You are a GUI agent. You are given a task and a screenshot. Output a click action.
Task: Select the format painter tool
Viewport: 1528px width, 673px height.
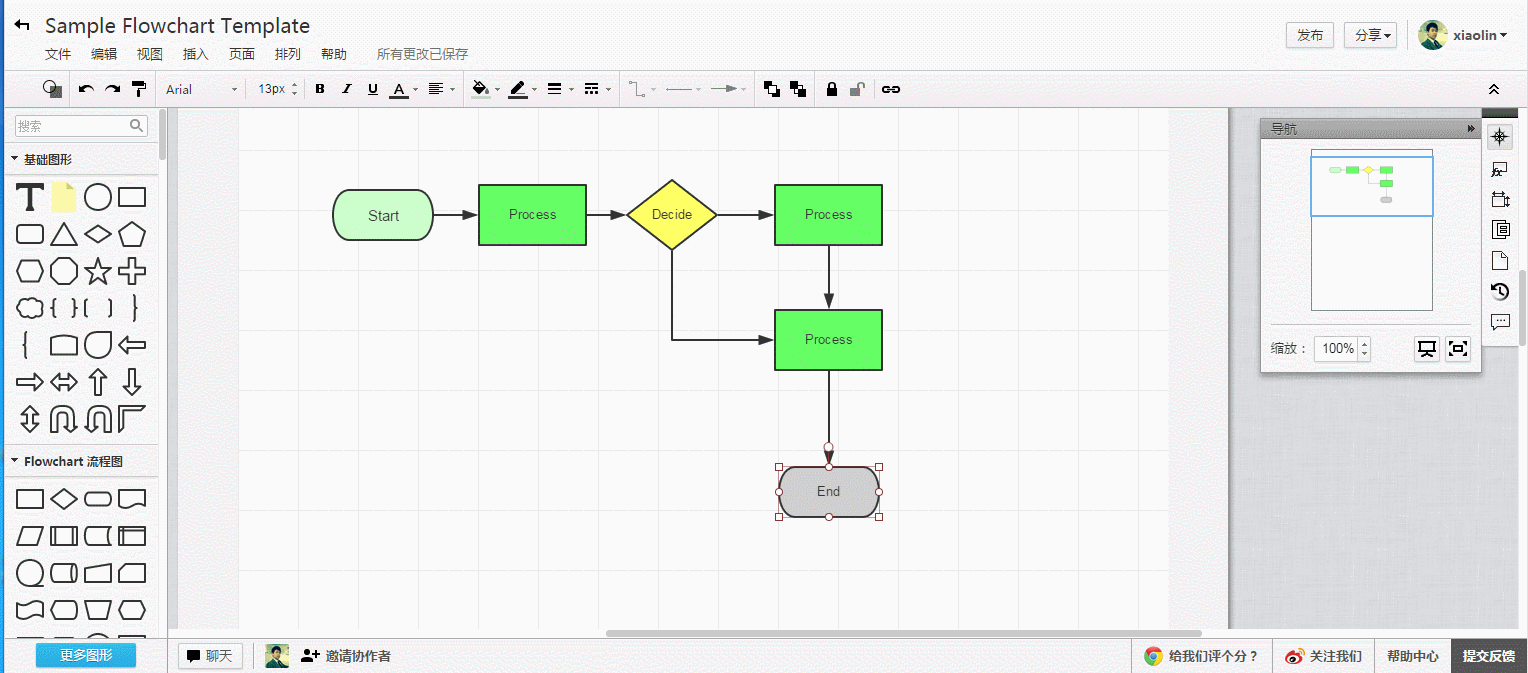pyautogui.click(x=140, y=89)
